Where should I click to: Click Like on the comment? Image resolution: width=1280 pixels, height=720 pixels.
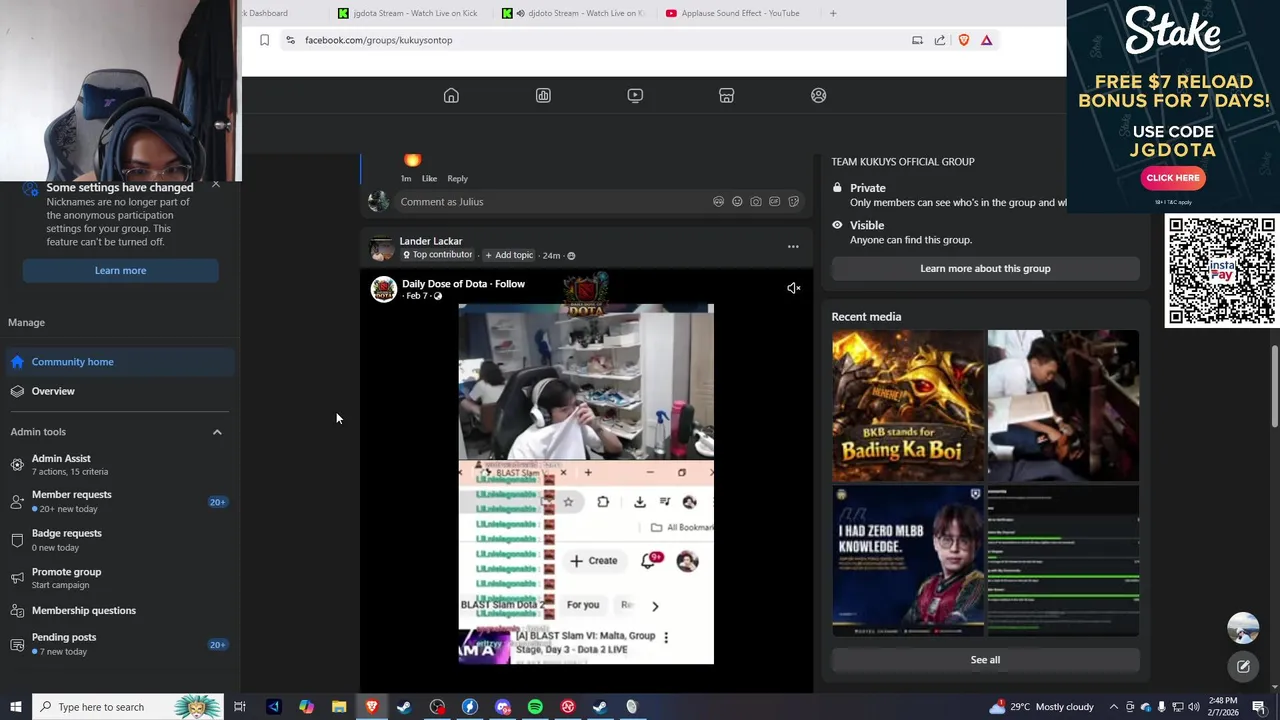(429, 178)
